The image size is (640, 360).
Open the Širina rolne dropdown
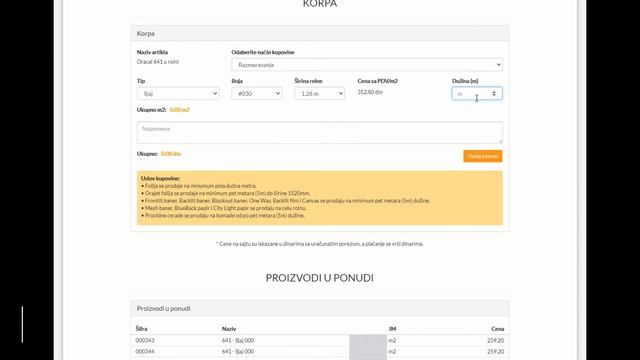coord(320,93)
